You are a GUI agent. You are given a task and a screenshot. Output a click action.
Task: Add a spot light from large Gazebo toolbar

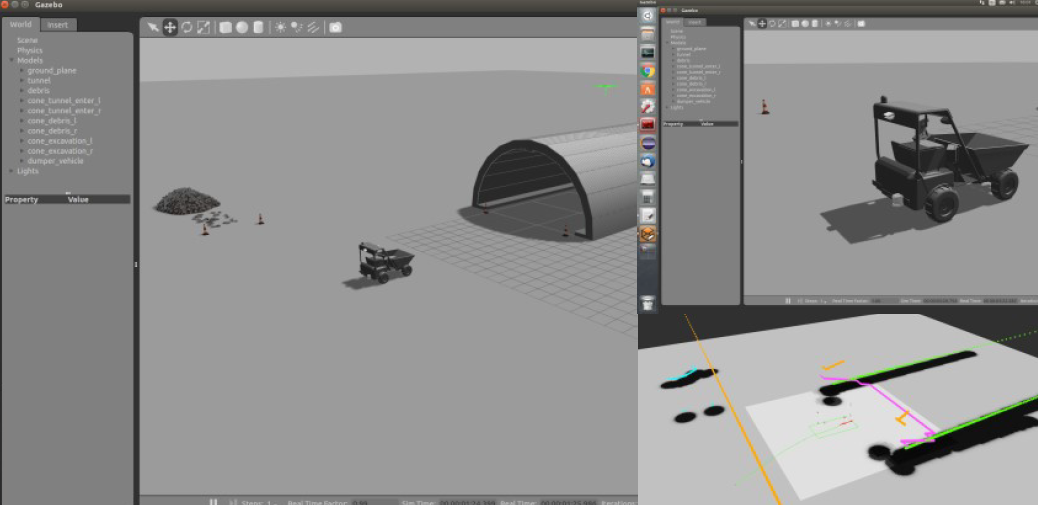tap(297, 27)
